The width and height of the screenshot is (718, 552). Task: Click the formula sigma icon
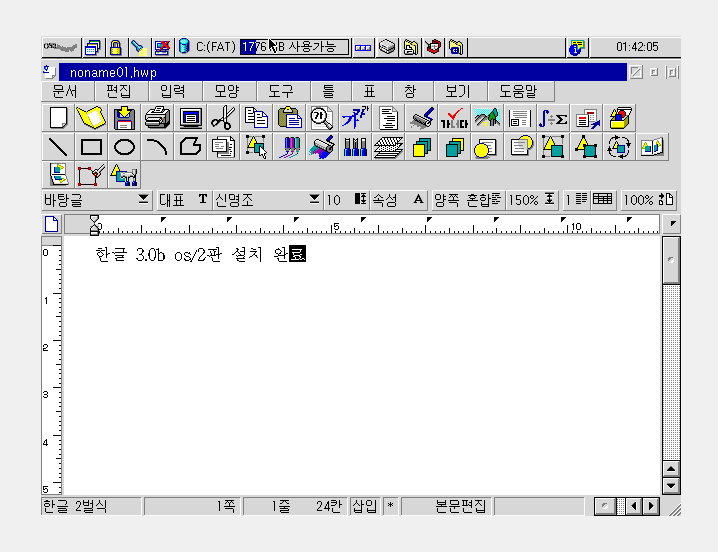coord(552,118)
